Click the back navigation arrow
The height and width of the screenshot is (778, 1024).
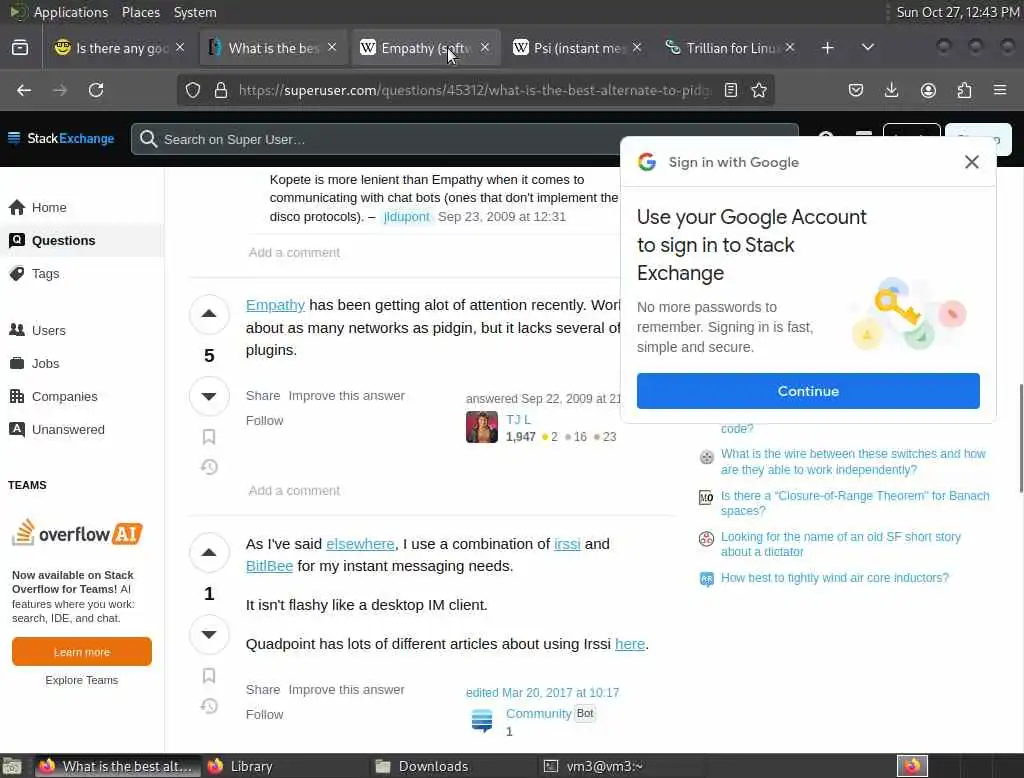[x=24, y=90]
